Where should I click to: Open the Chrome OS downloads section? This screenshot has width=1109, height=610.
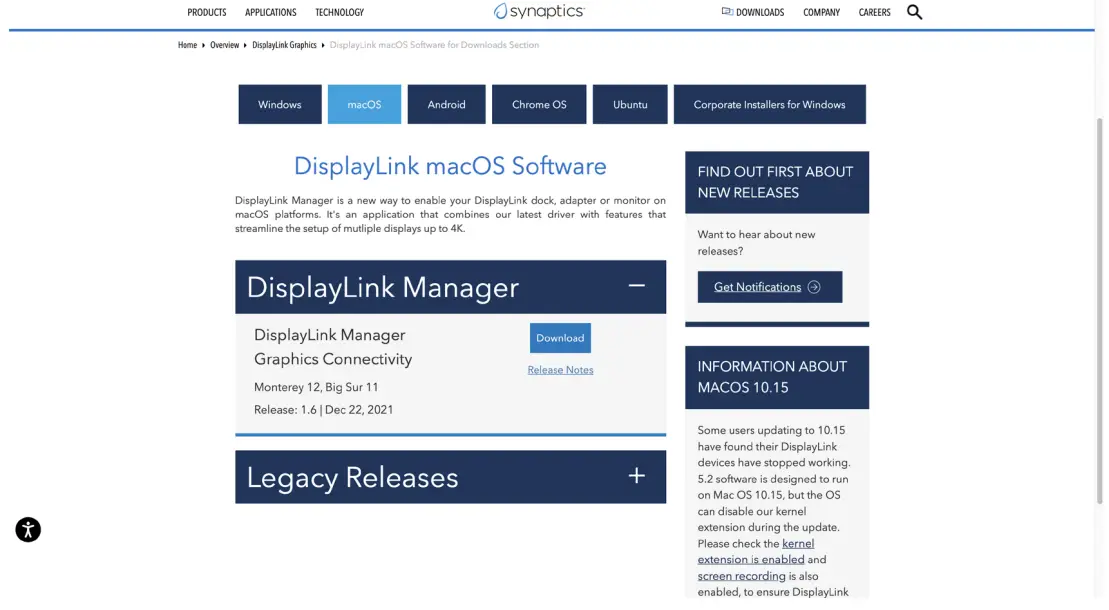pyautogui.click(x=538, y=104)
